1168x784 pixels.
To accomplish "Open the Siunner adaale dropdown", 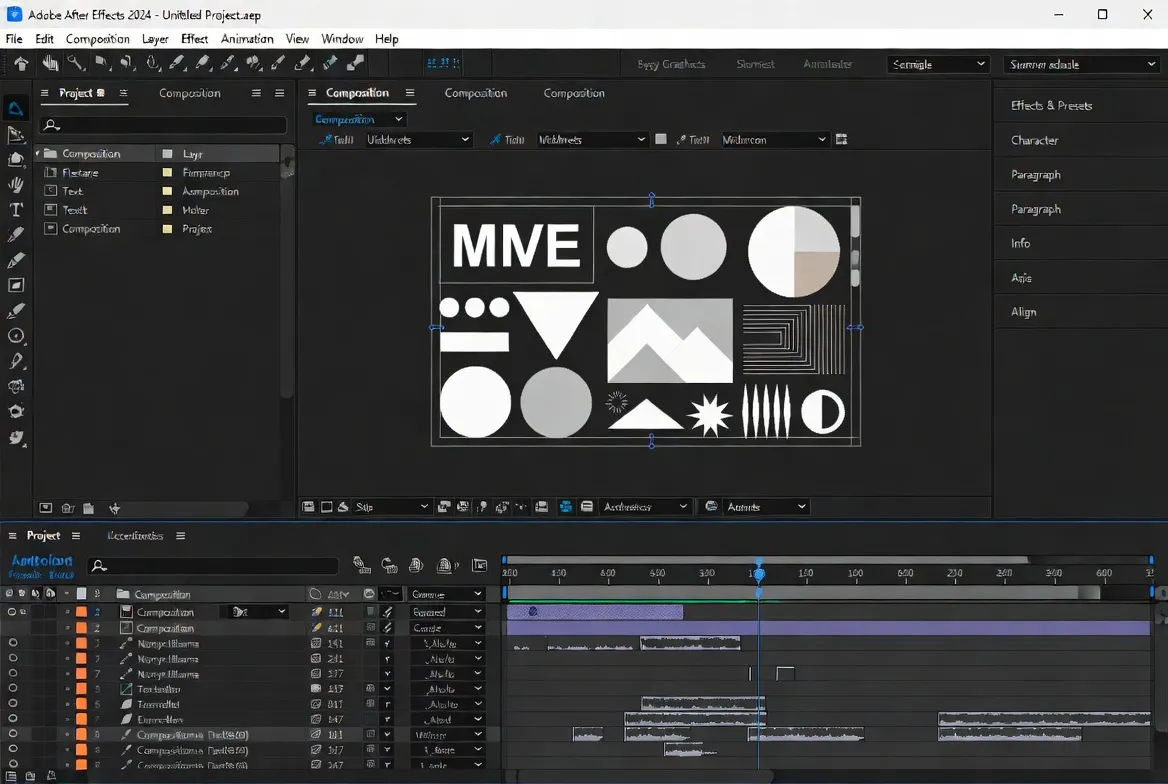I will coord(1081,64).
